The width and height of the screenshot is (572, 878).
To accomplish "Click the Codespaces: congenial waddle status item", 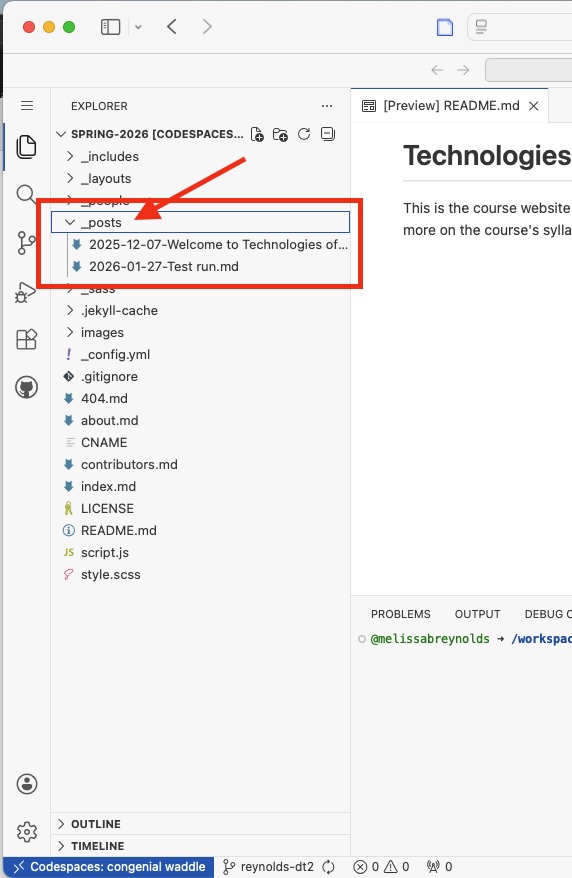I will click(109, 867).
